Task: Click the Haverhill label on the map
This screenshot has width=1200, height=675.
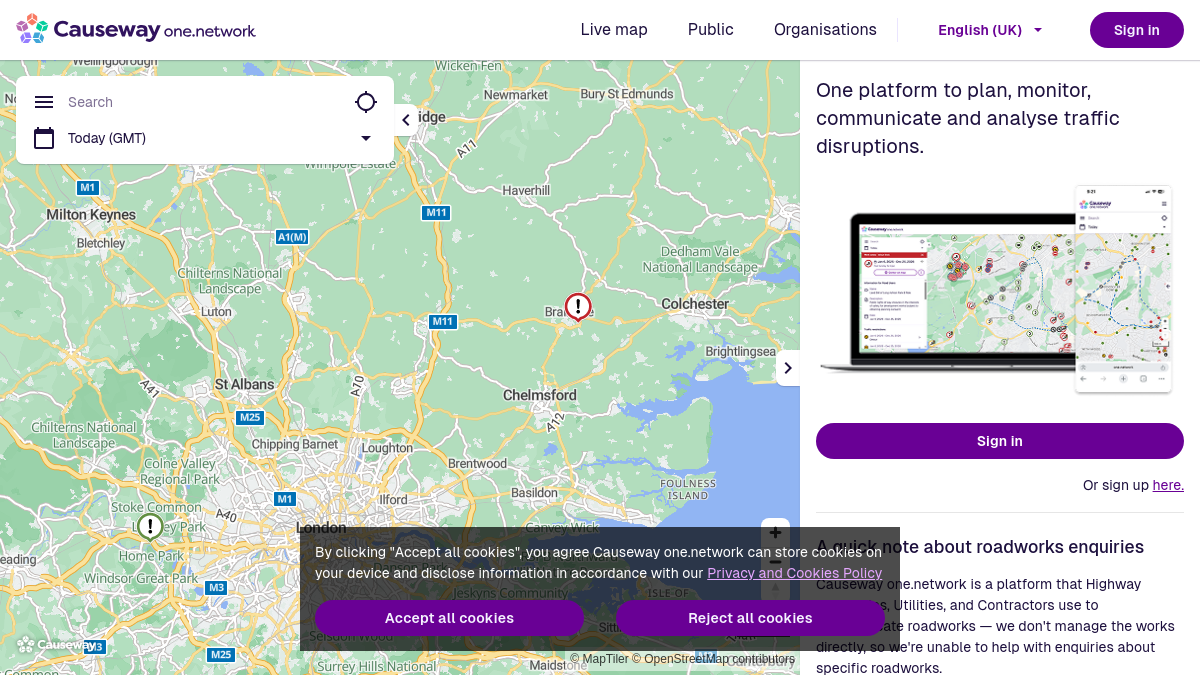Action: [526, 190]
